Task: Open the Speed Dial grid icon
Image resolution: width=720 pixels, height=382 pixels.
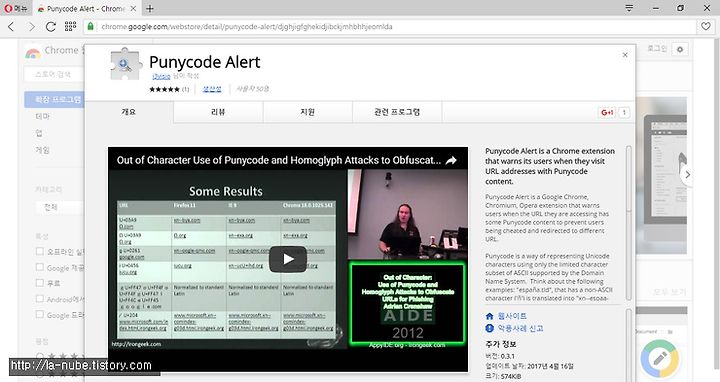Action: (x=70, y=27)
